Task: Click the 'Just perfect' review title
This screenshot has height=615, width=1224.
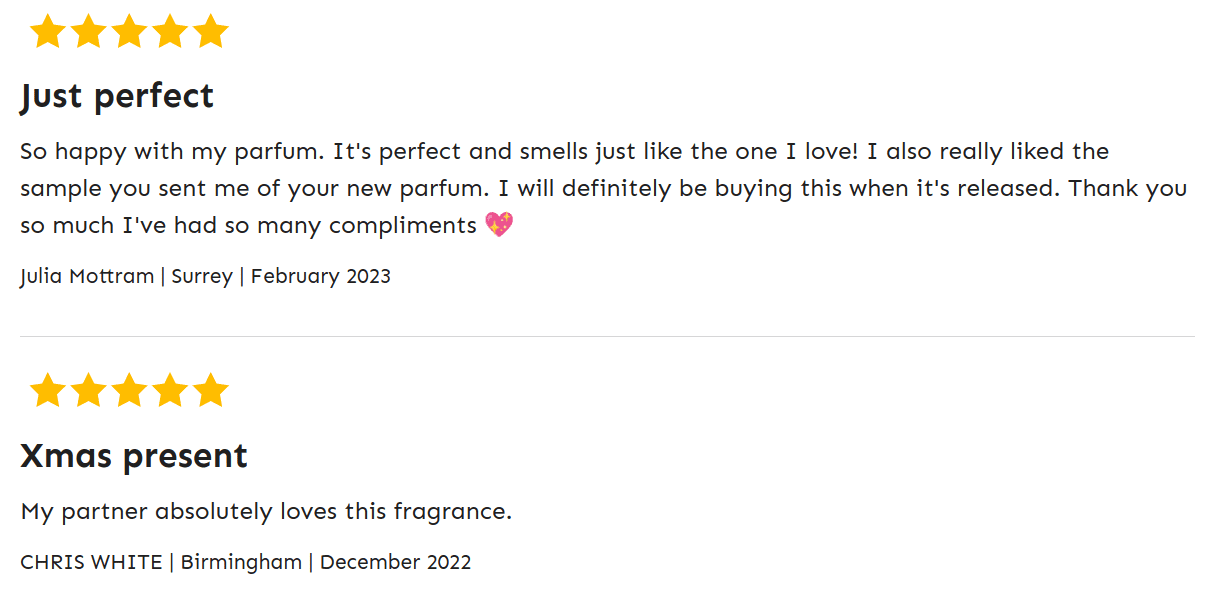Action: tap(117, 97)
